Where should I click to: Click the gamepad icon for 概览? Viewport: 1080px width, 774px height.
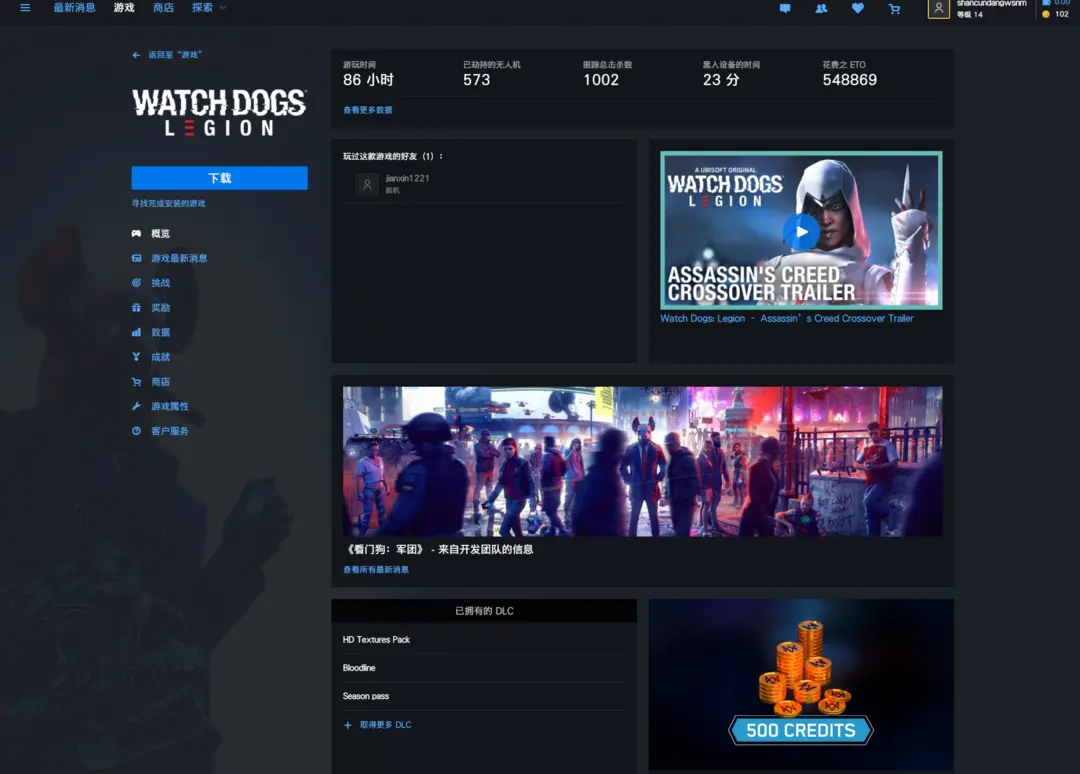coord(136,233)
